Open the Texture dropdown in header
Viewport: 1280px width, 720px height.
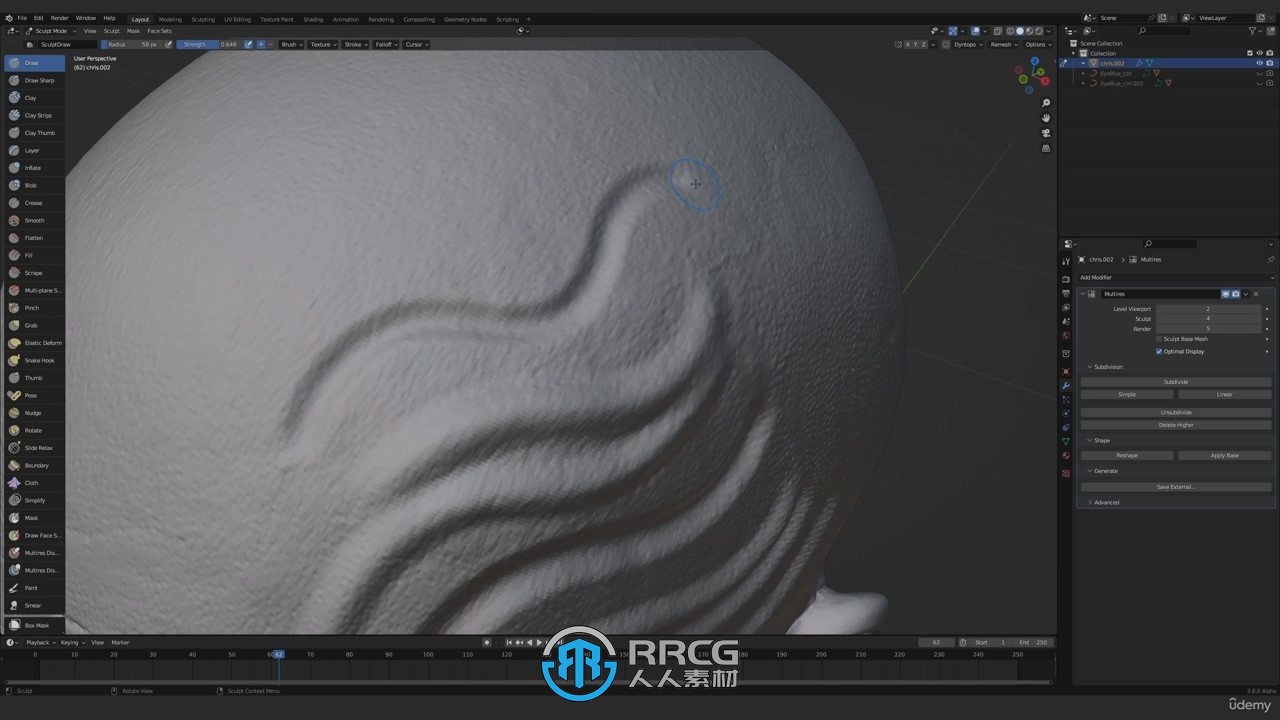pos(322,44)
